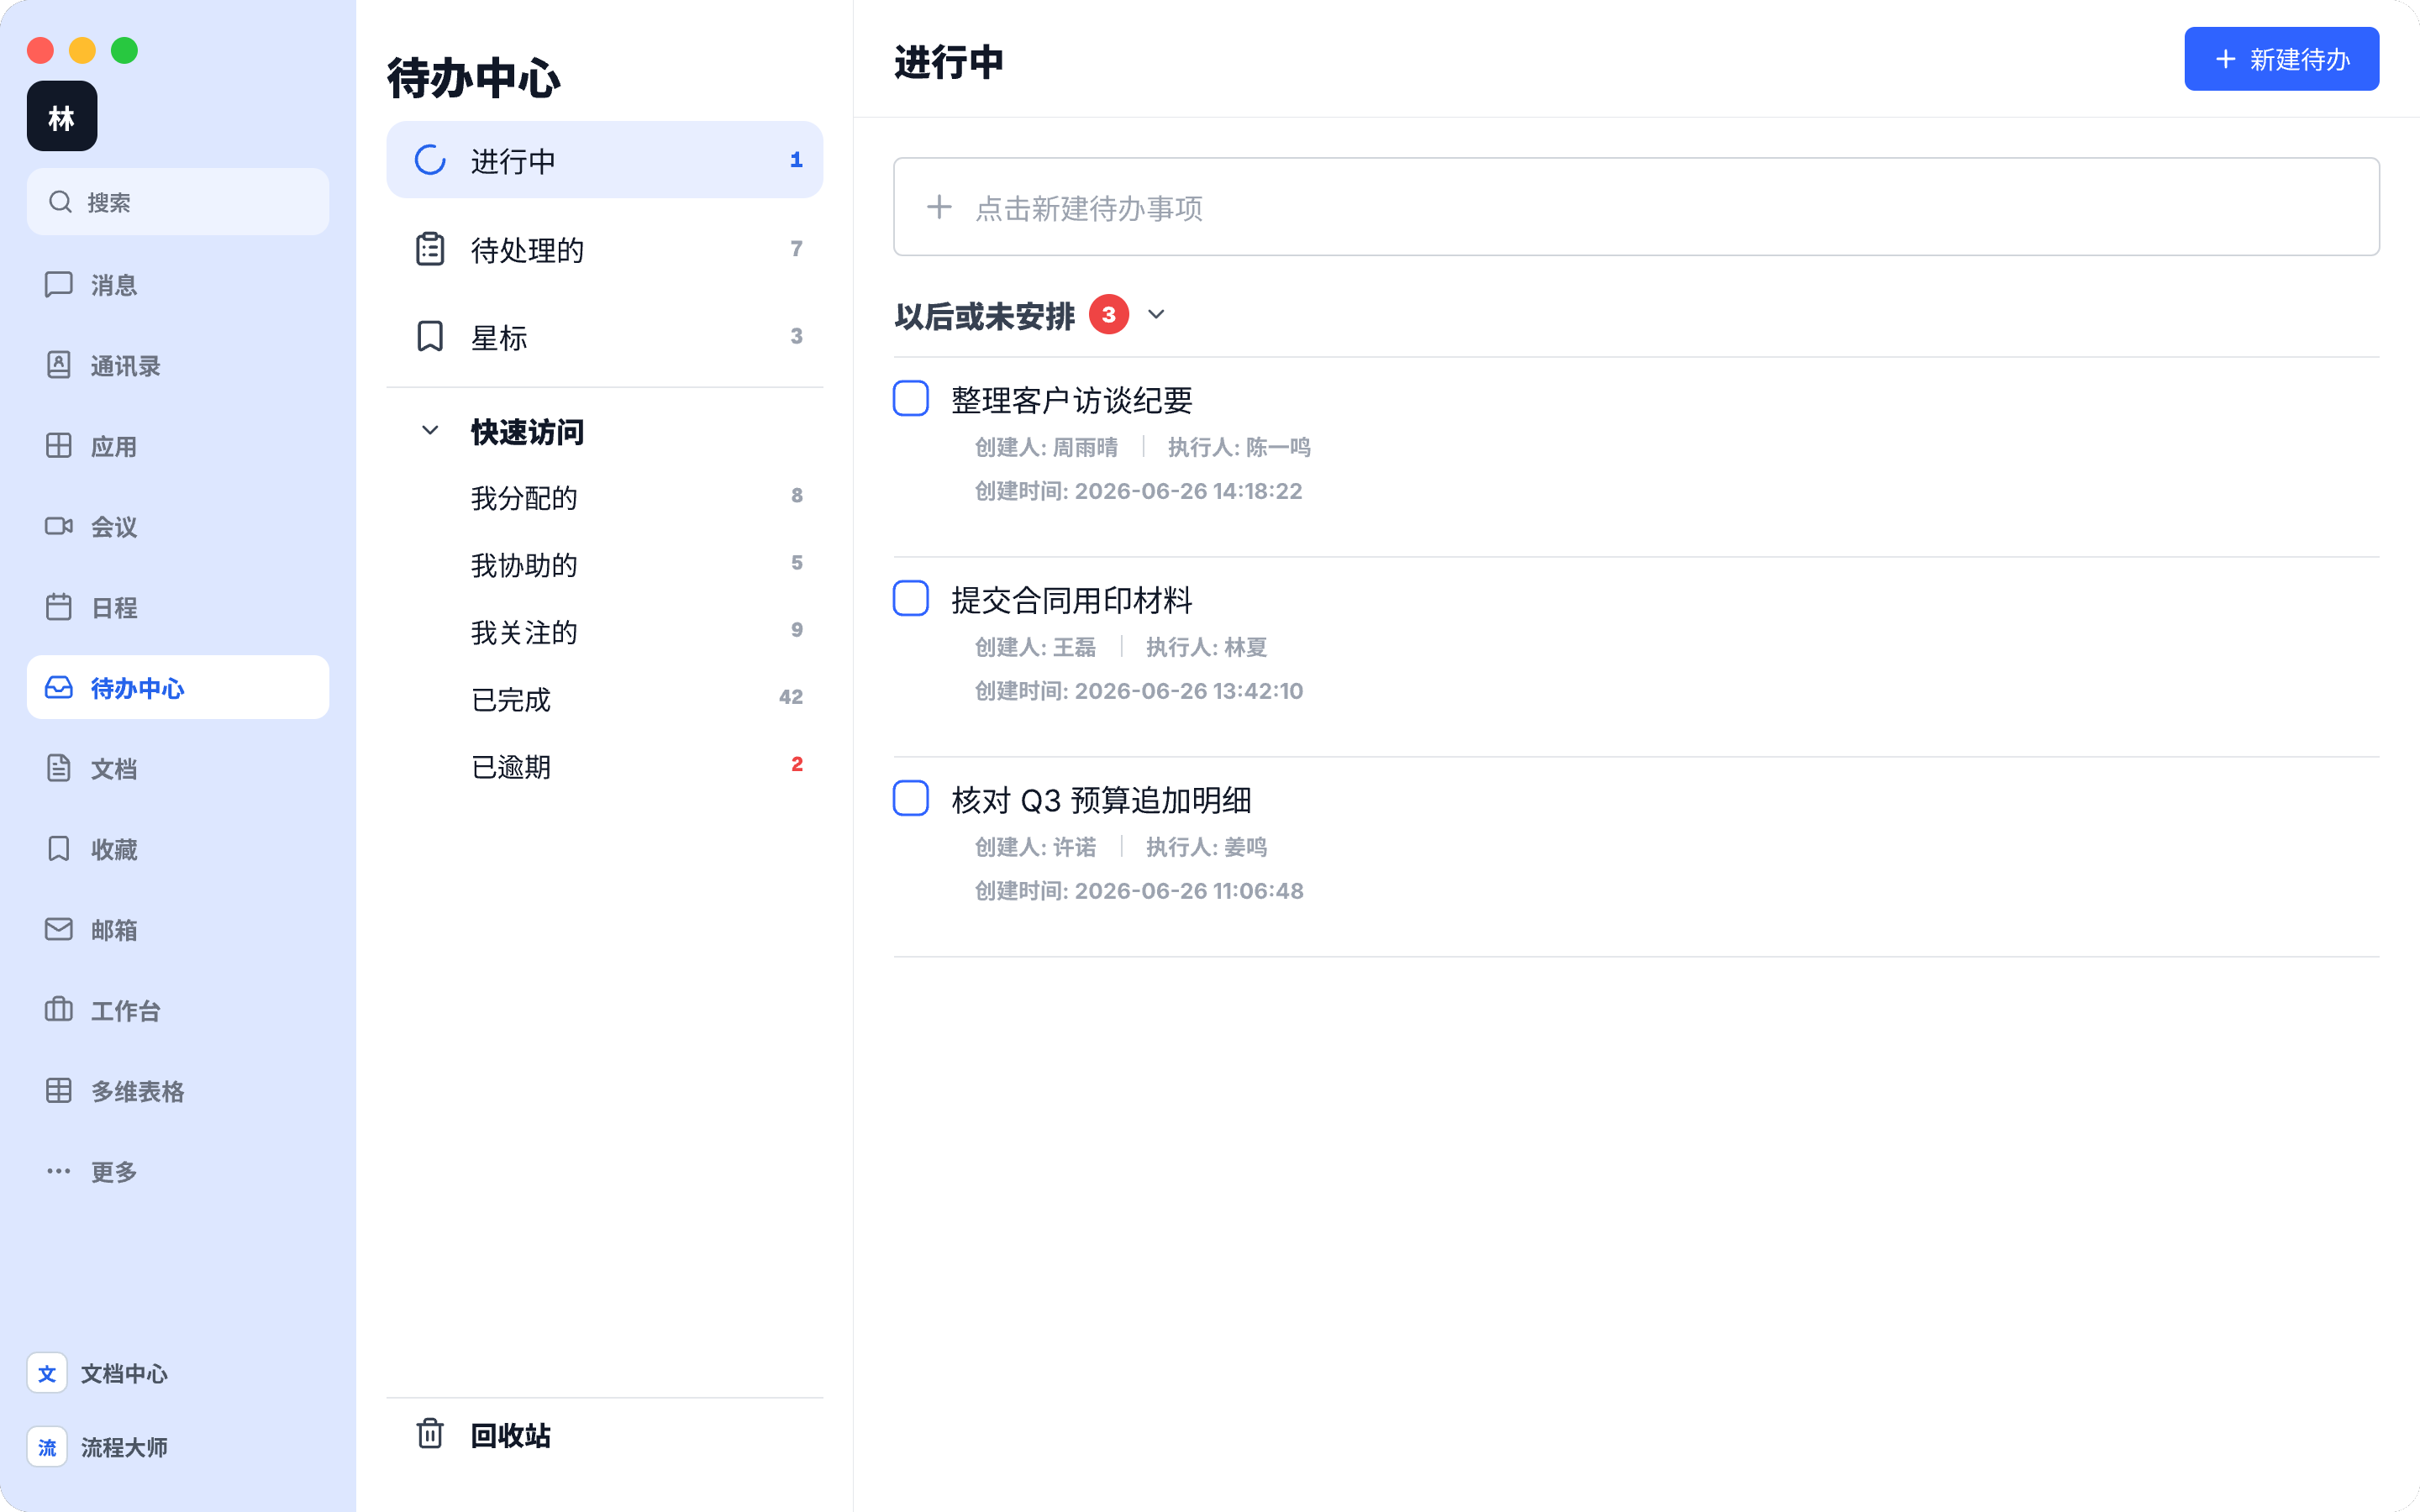The height and width of the screenshot is (1512, 2420).
Task: Open the 文档 document icon
Action: 59,768
